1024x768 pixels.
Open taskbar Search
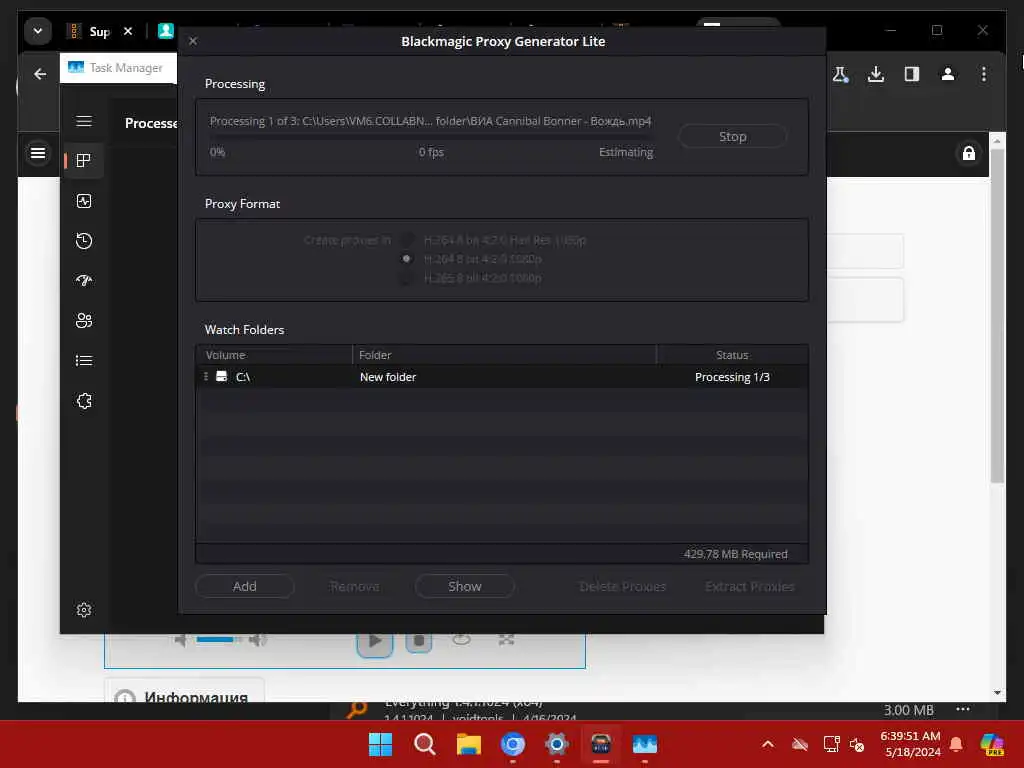(x=424, y=744)
